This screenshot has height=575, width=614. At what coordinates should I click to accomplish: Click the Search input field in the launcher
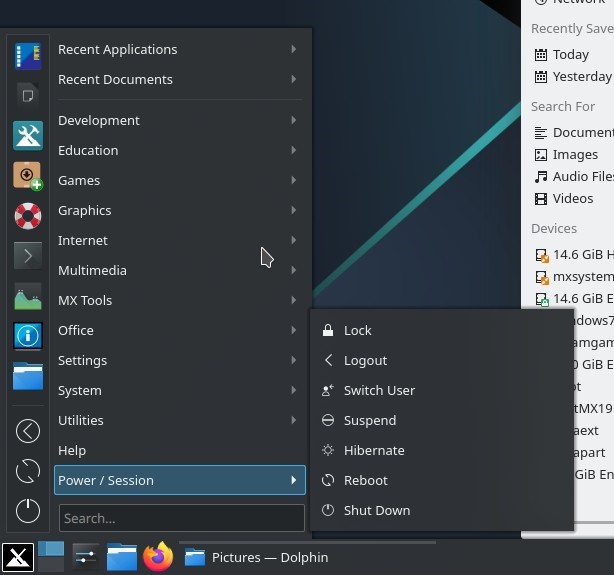click(x=181, y=518)
